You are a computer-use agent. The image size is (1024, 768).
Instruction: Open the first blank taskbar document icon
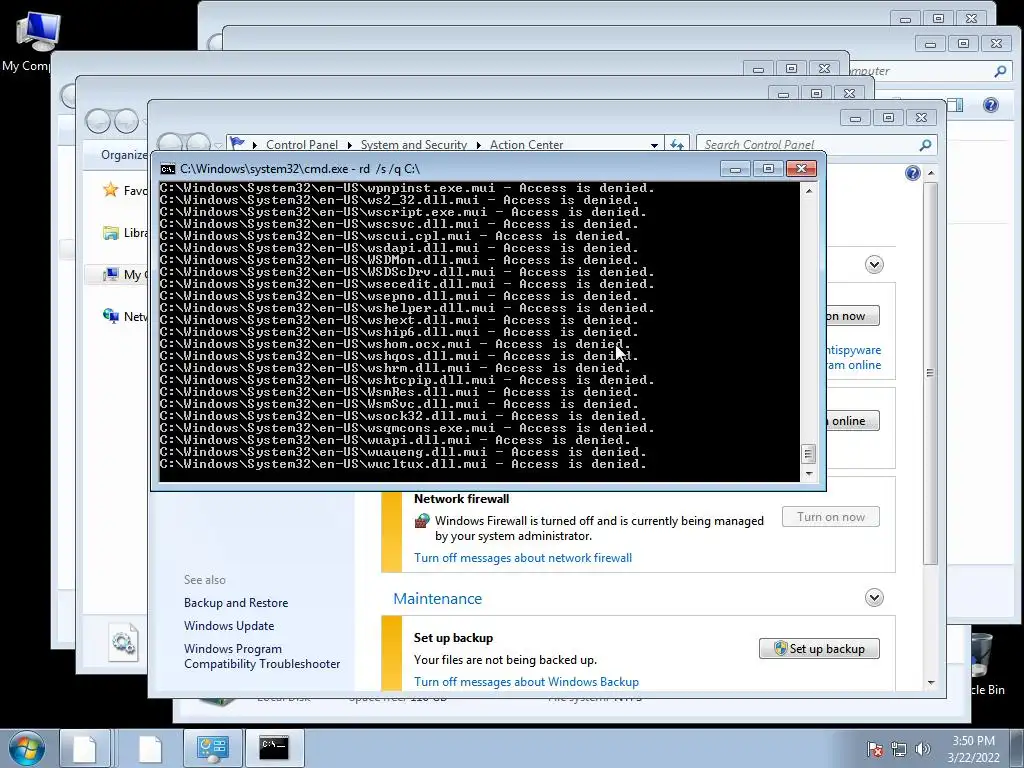click(85, 748)
